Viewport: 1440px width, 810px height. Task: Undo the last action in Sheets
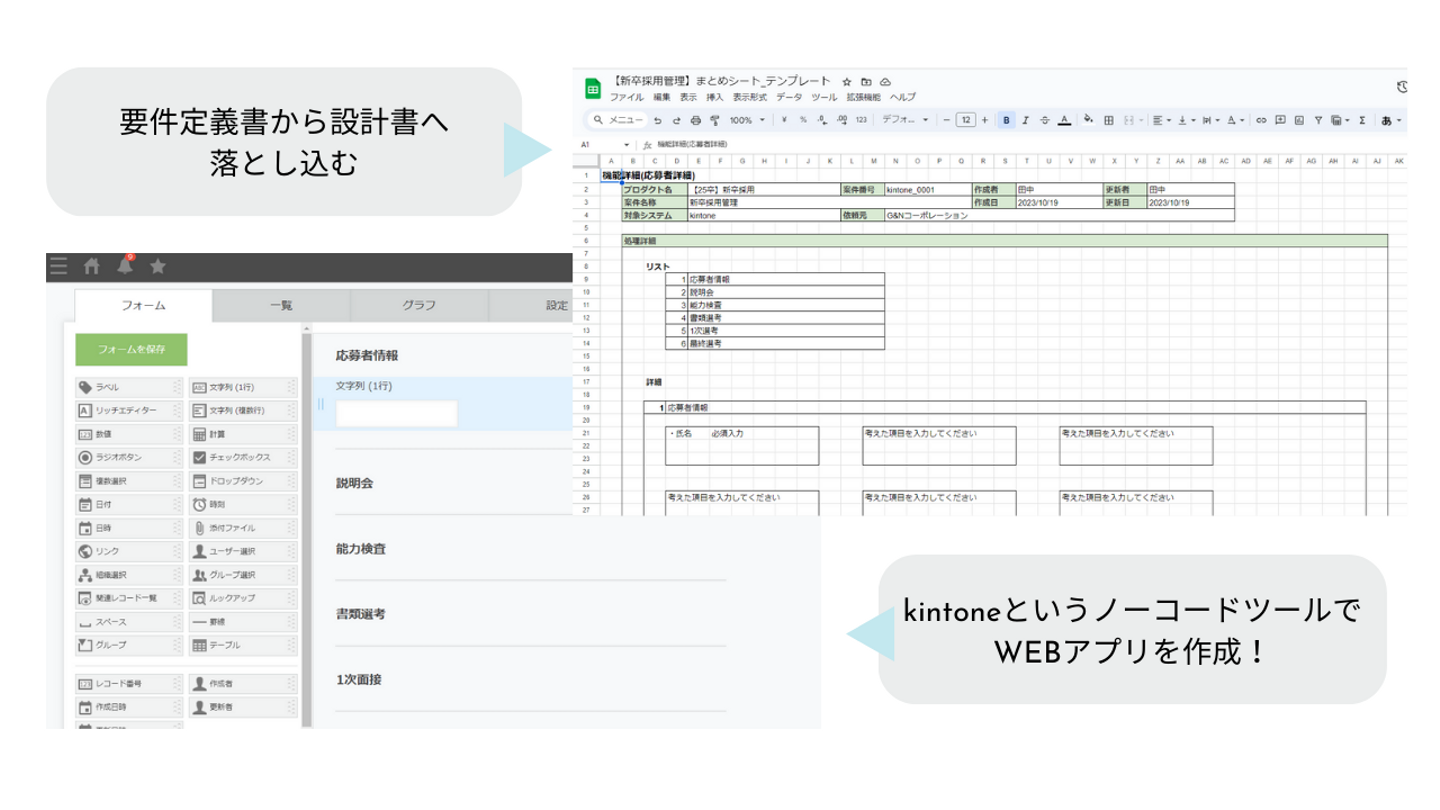[x=658, y=120]
